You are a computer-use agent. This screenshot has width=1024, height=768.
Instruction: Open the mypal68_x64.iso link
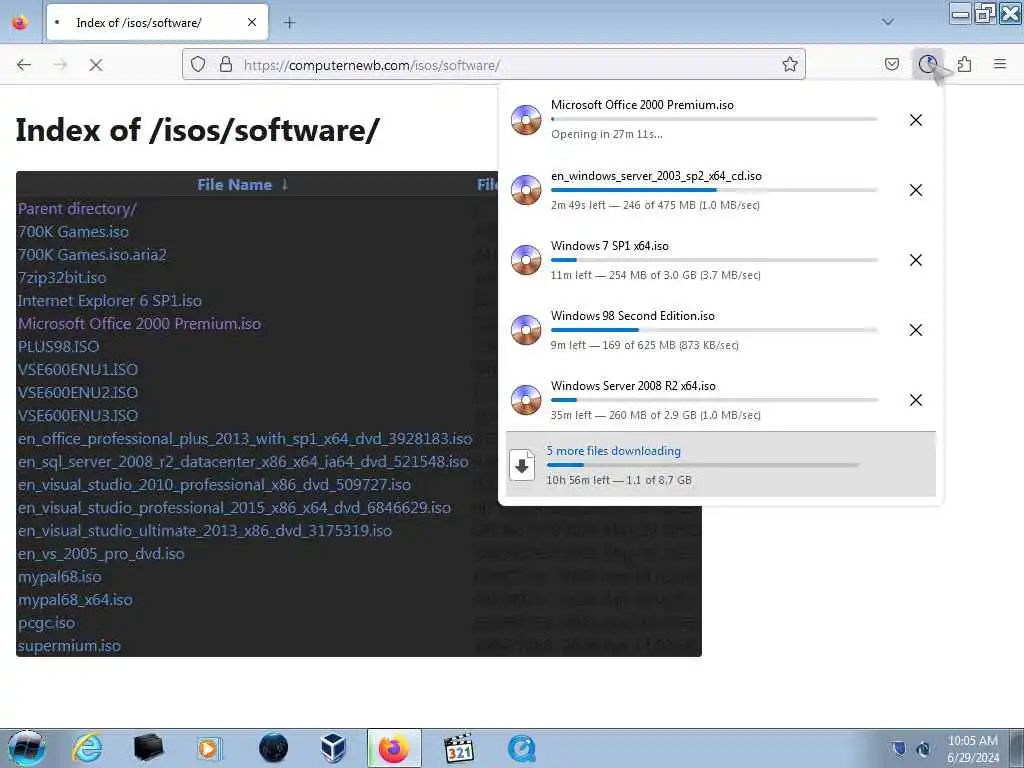75,600
